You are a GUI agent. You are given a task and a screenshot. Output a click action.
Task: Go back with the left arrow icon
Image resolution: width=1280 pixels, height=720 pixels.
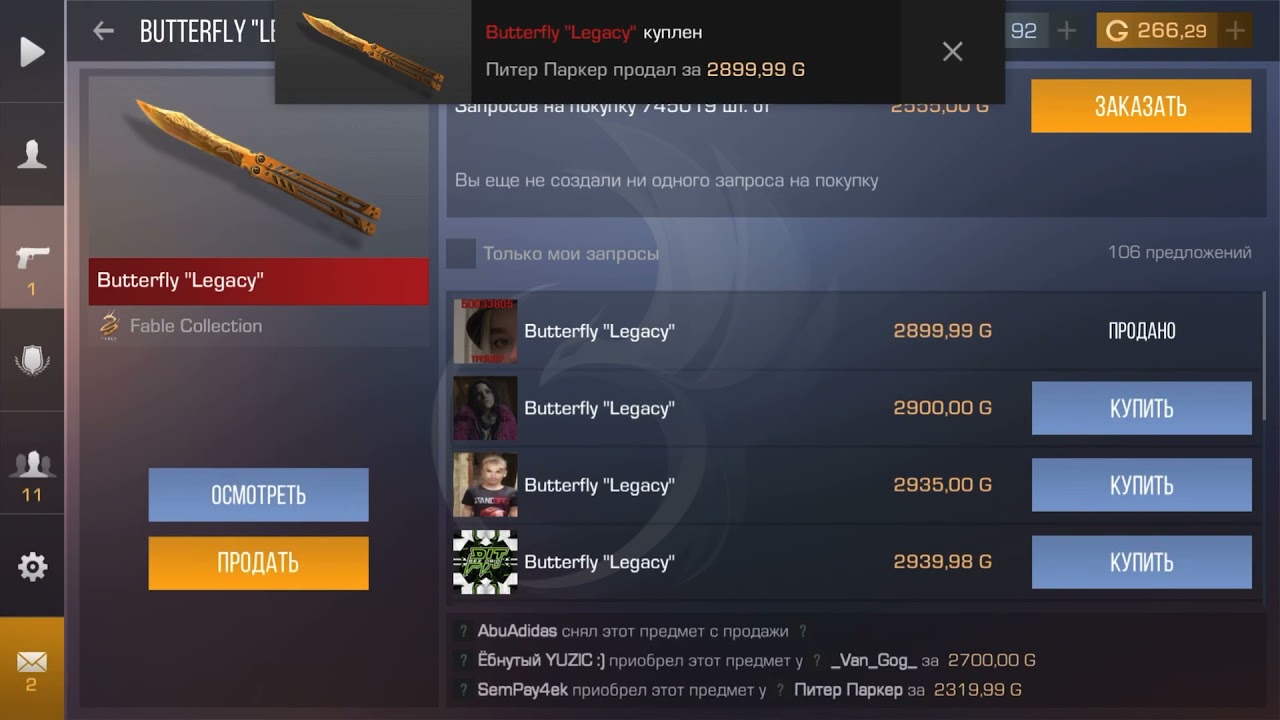[103, 31]
